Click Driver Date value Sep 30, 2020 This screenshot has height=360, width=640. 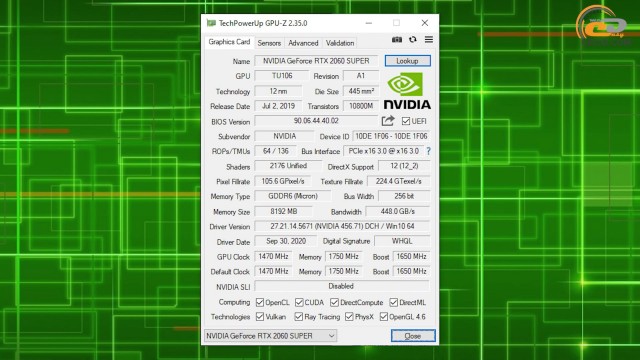point(286,241)
